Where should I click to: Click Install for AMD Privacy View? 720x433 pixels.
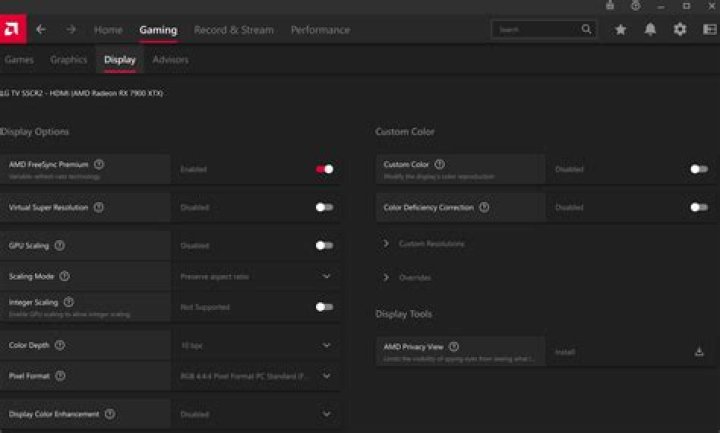point(565,352)
